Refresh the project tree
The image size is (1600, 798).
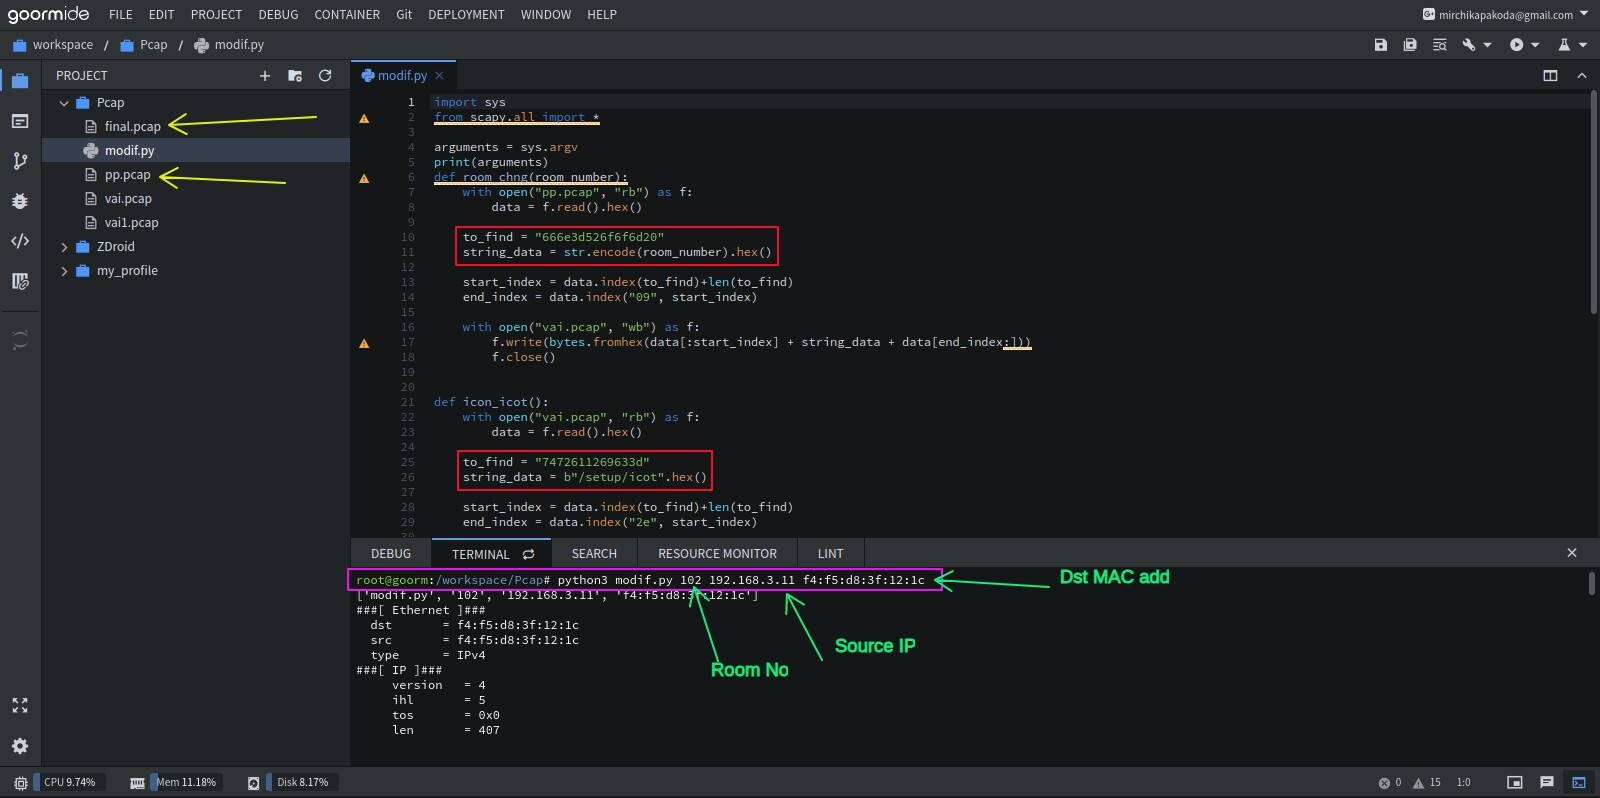coord(325,75)
